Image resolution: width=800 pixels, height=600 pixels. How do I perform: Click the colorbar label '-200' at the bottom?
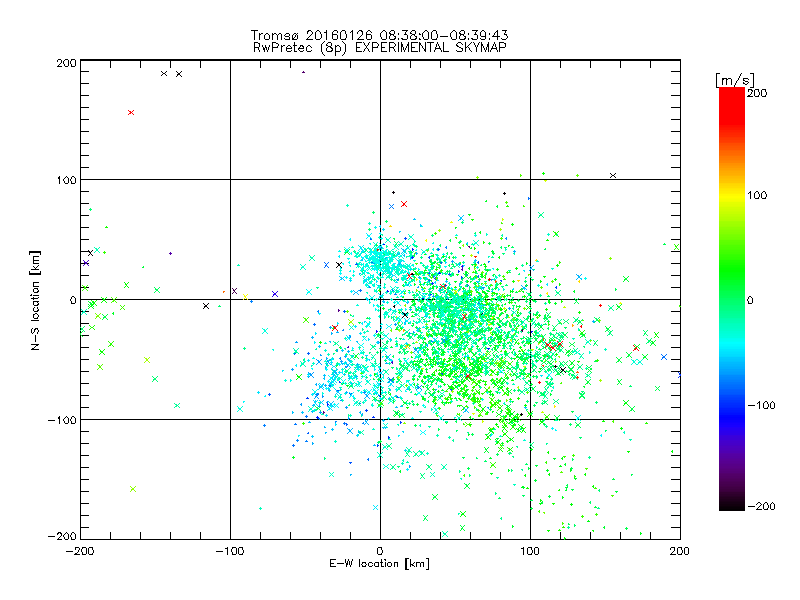click(761, 506)
